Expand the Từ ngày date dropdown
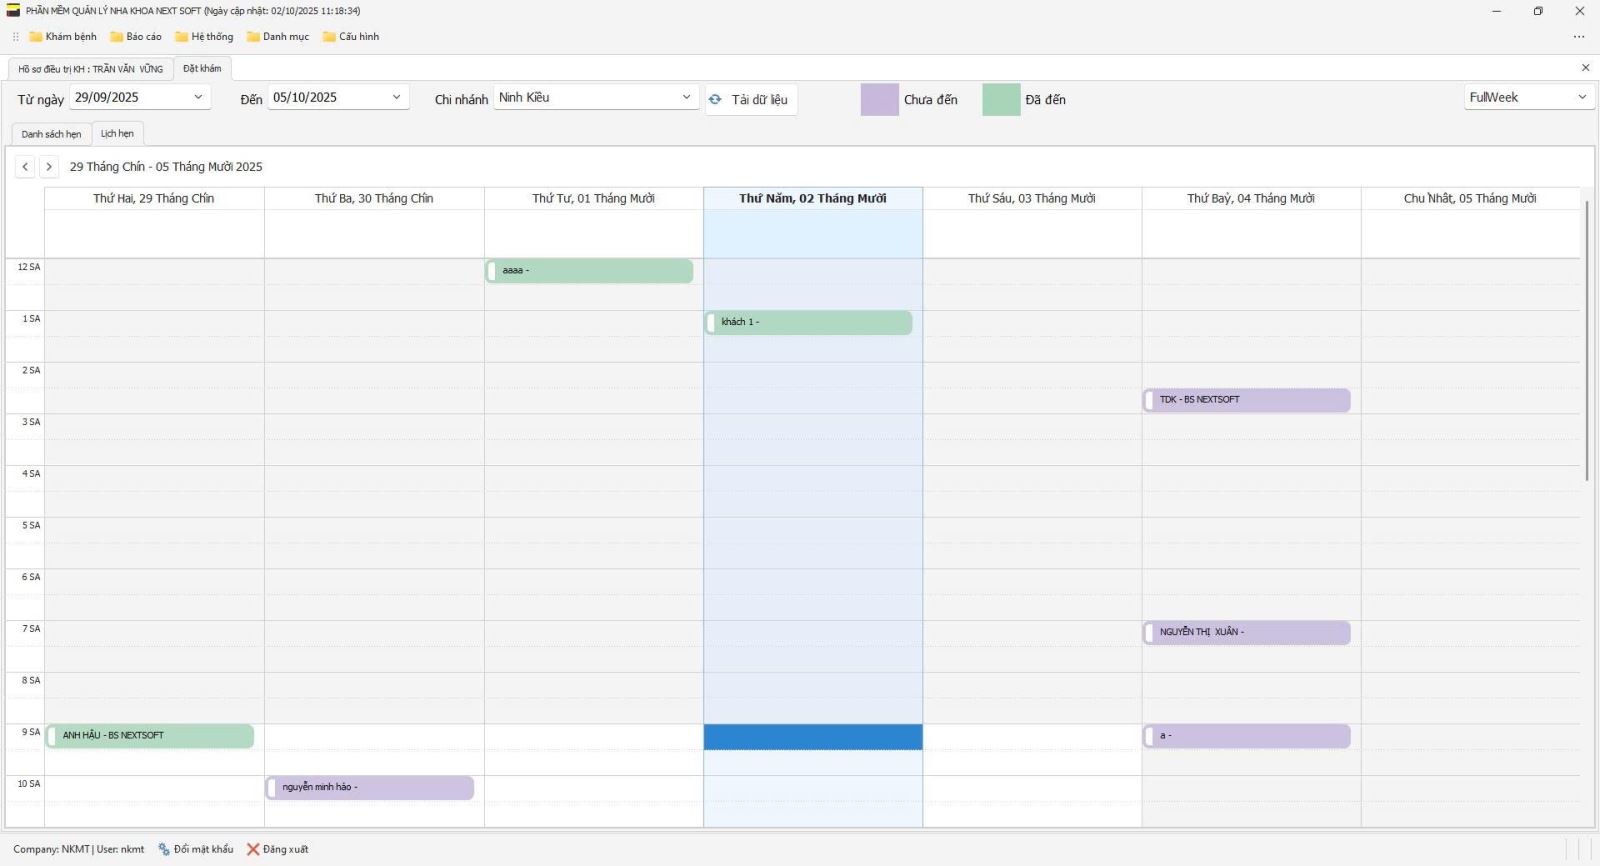The width and height of the screenshot is (1600, 866). 198,97
